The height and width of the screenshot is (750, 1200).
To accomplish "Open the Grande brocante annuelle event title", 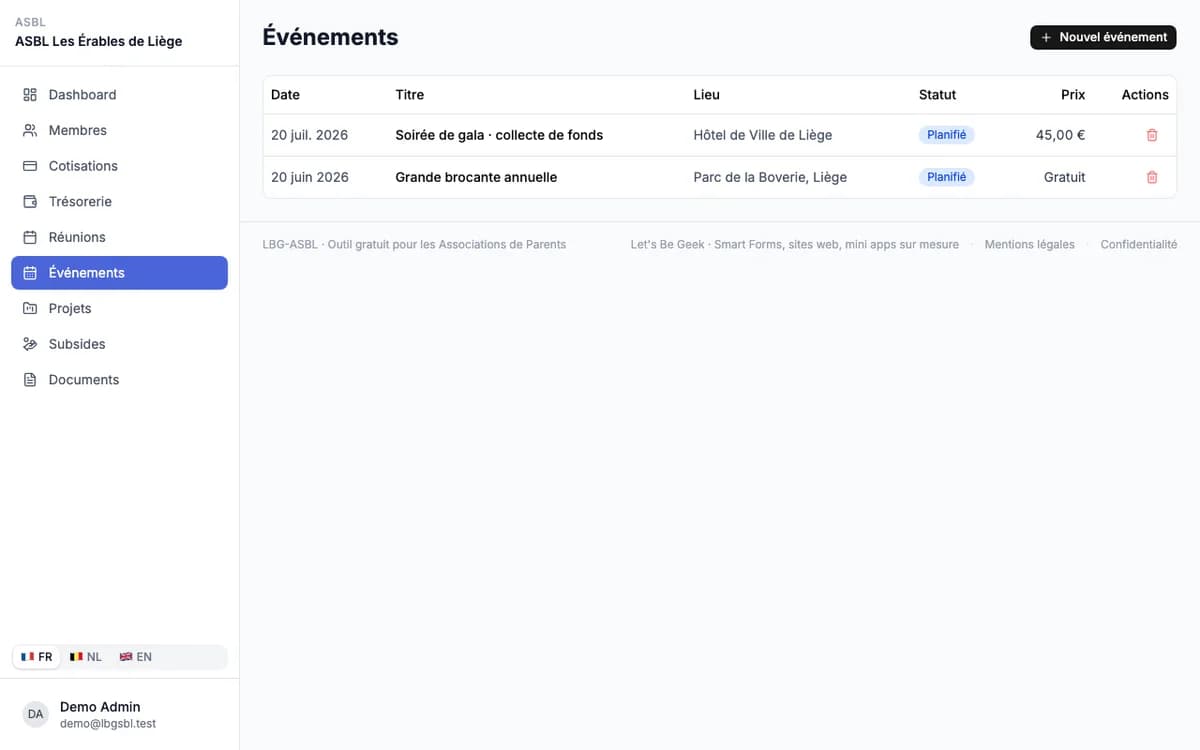I will pyautogui.click(x=476, y=177).
